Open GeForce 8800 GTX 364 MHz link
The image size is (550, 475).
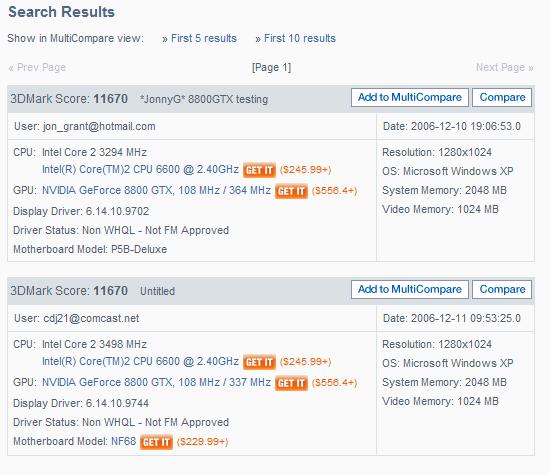point(156,190)
